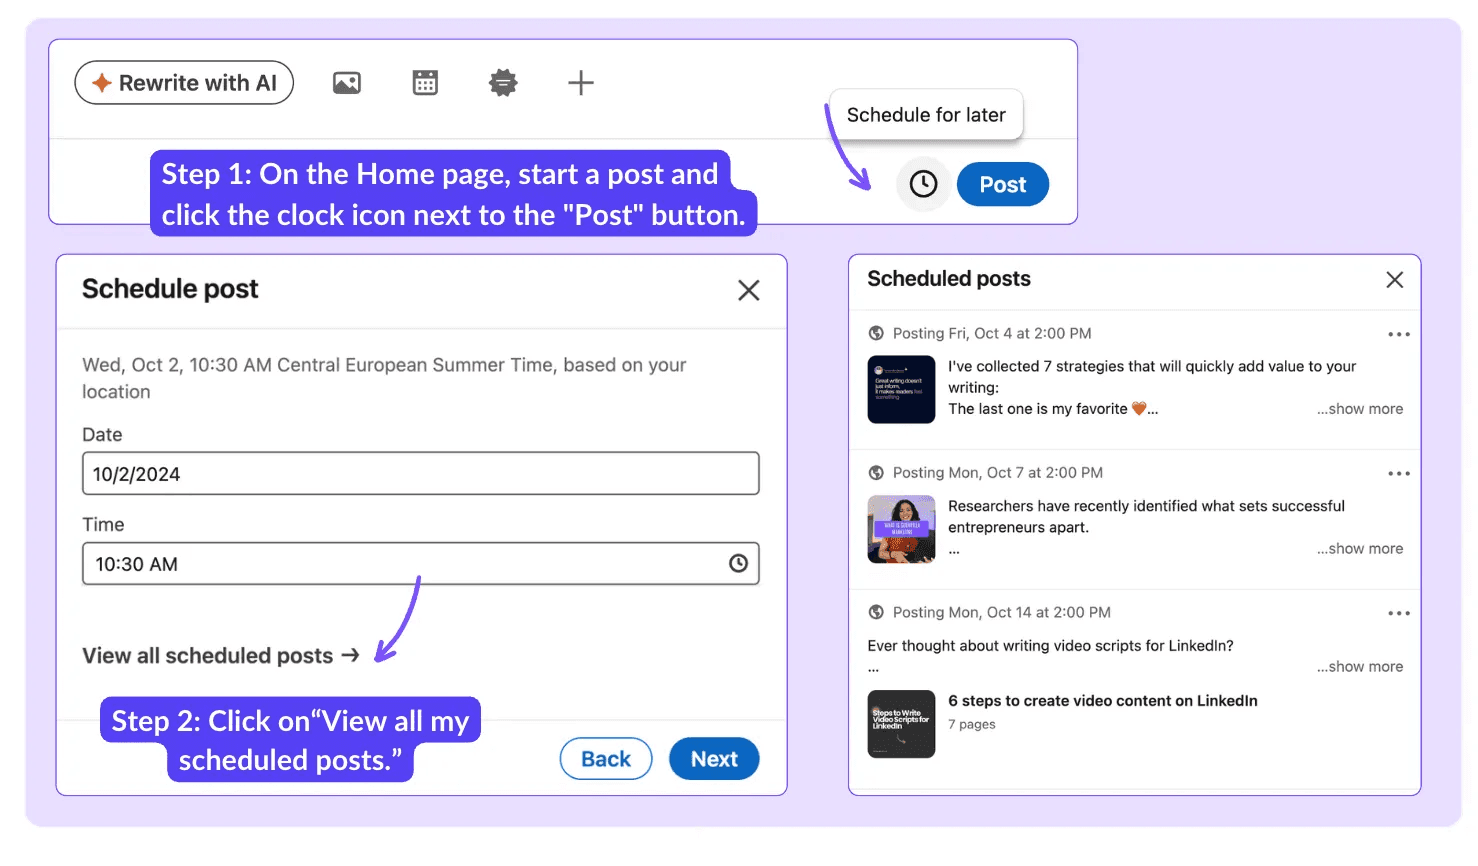The height and width of the screenshot is (866, 1478).
Task: Click the celebrate badge icon
Action: click(503, 83)
